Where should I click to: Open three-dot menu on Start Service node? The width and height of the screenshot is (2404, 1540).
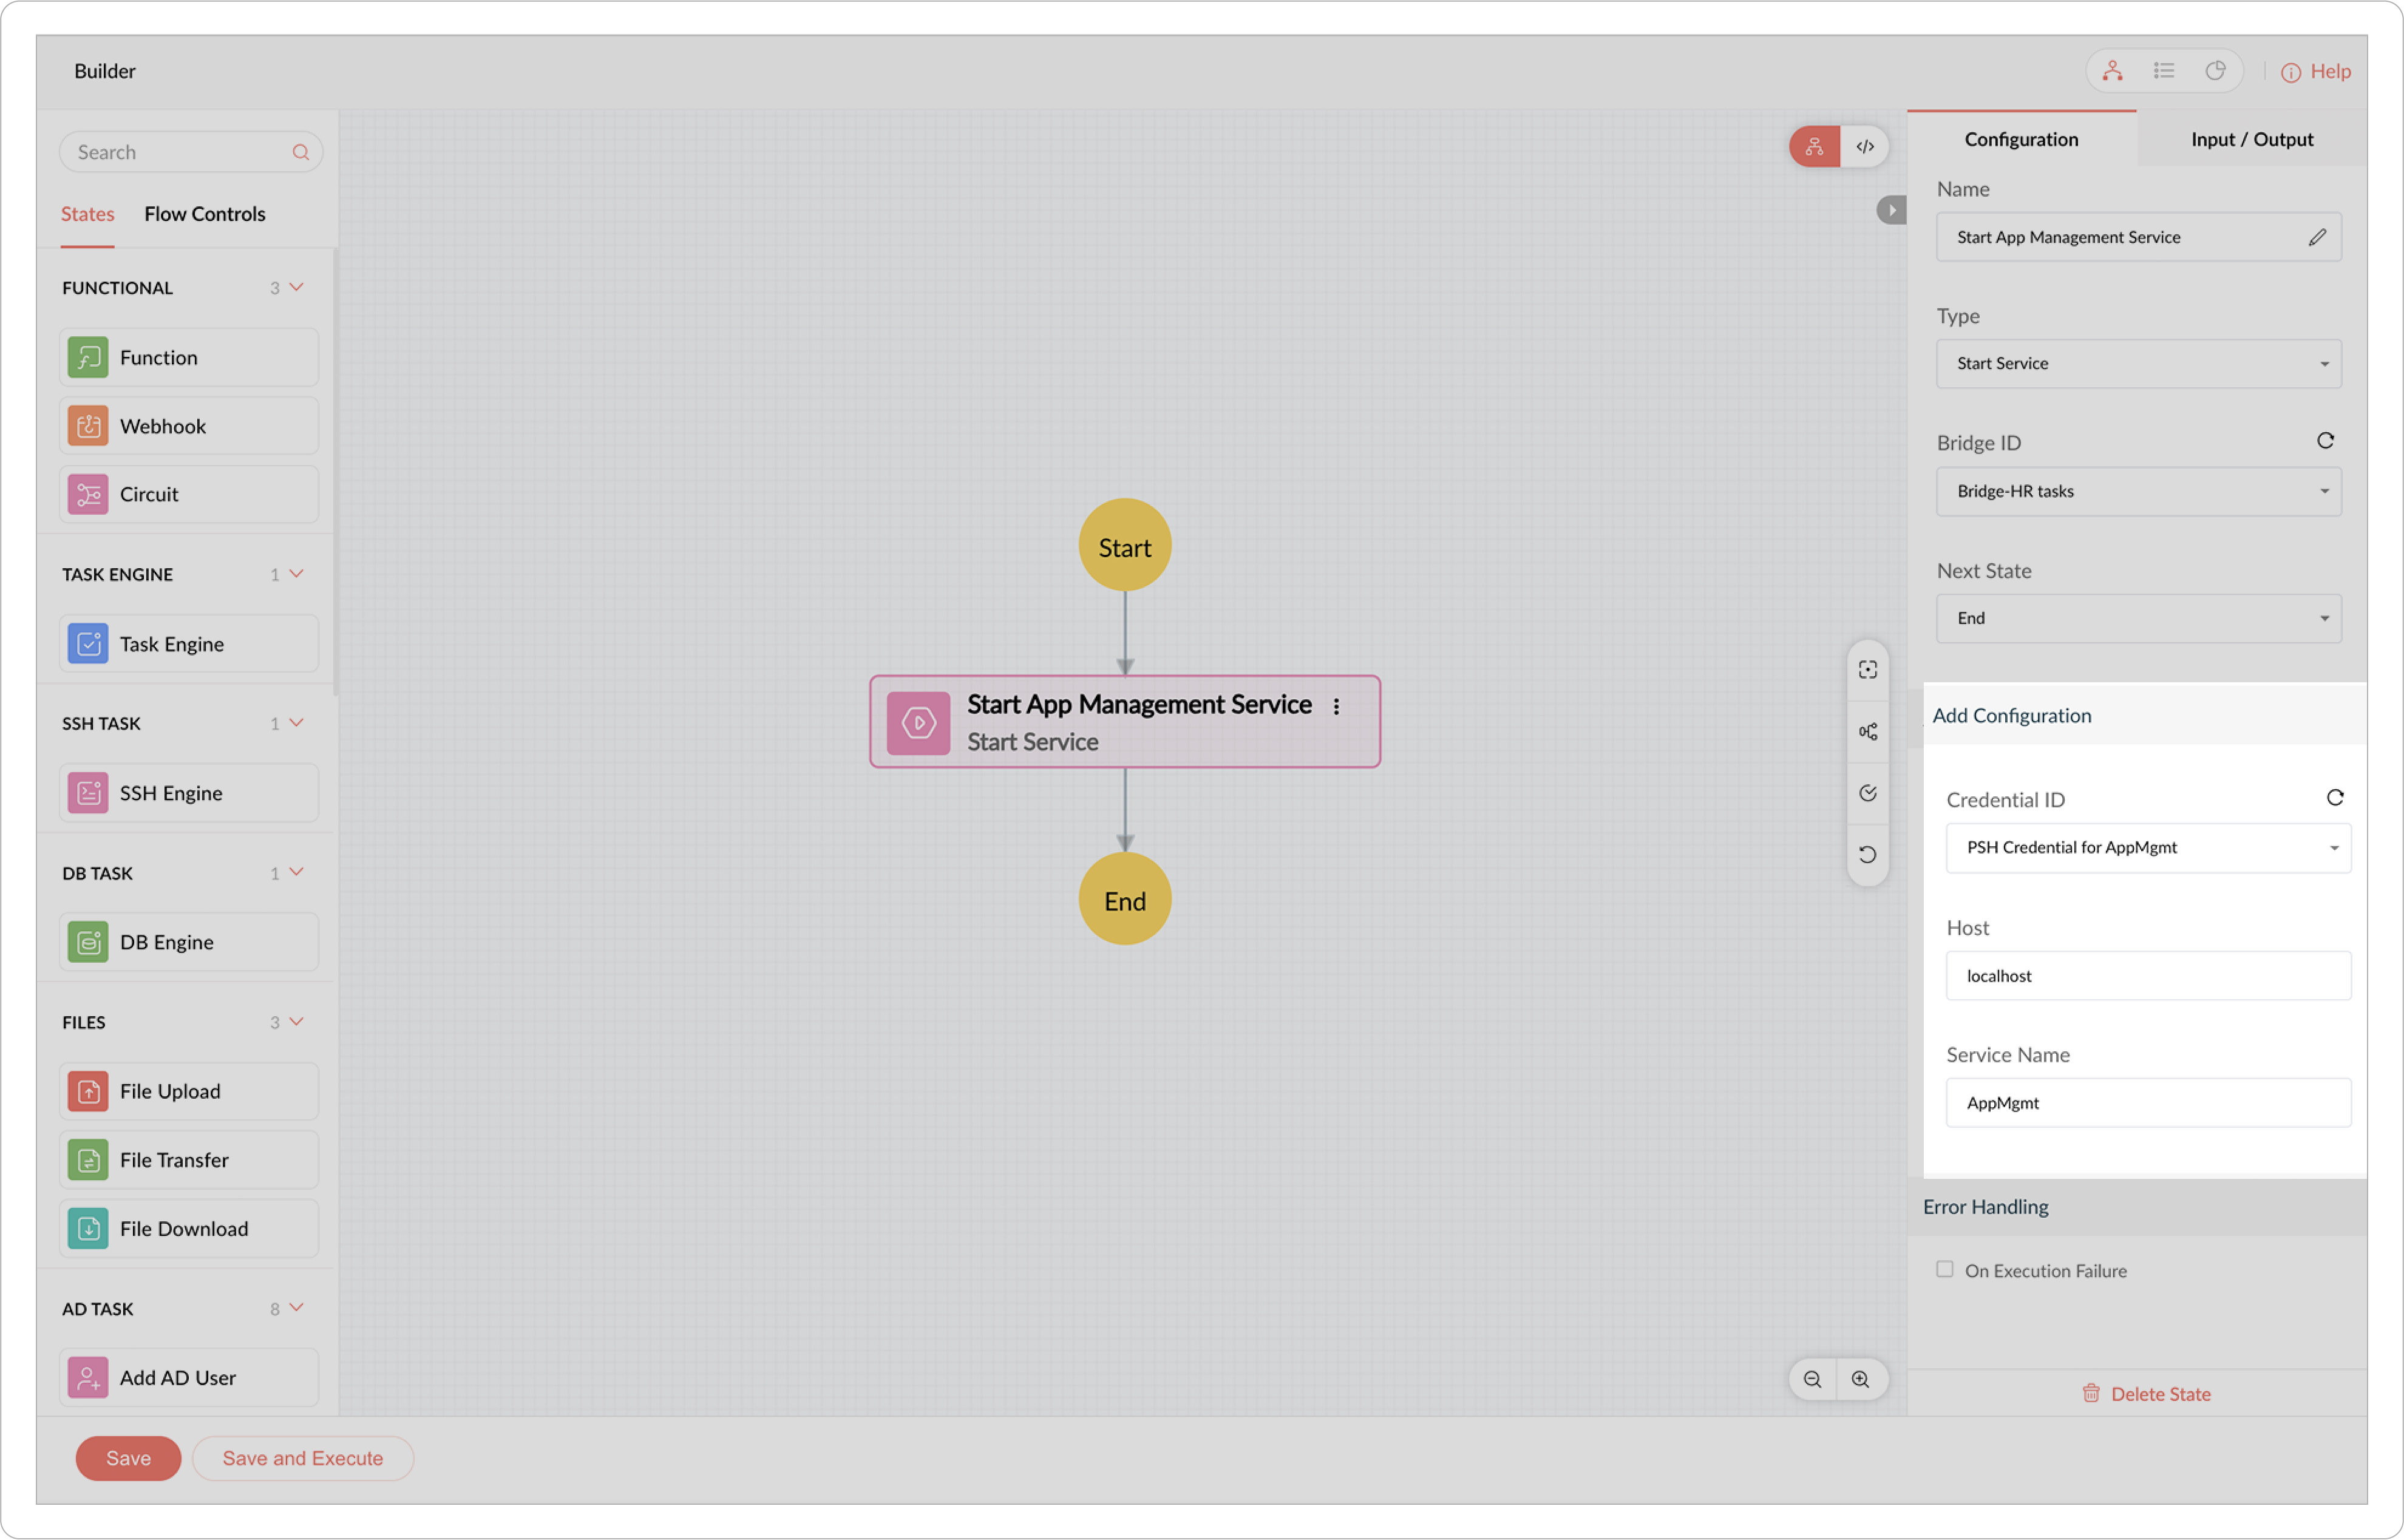[x=1336, y=706]
